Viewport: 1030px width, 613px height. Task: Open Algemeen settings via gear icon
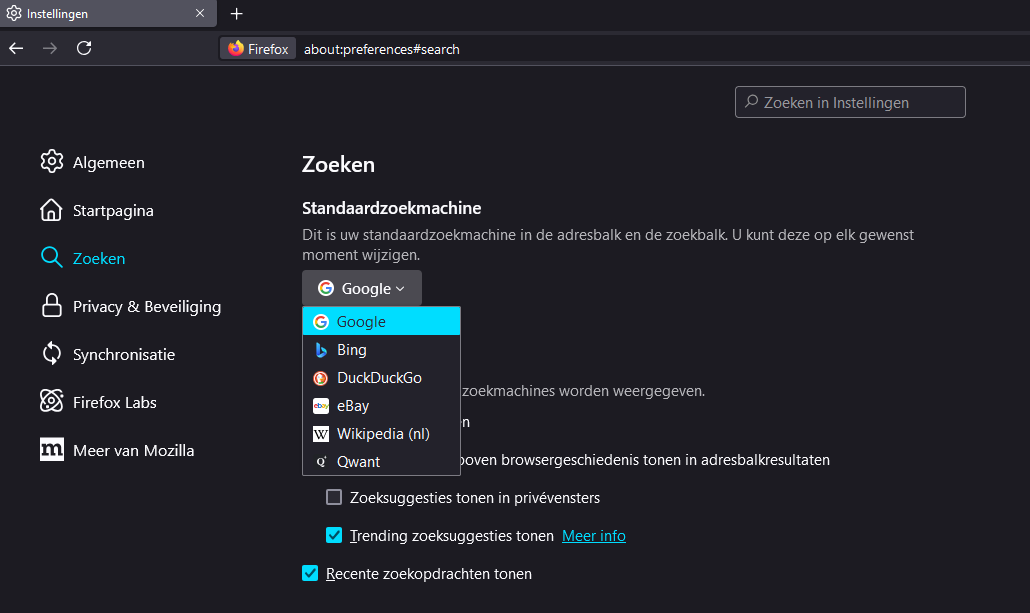point(51,162)
